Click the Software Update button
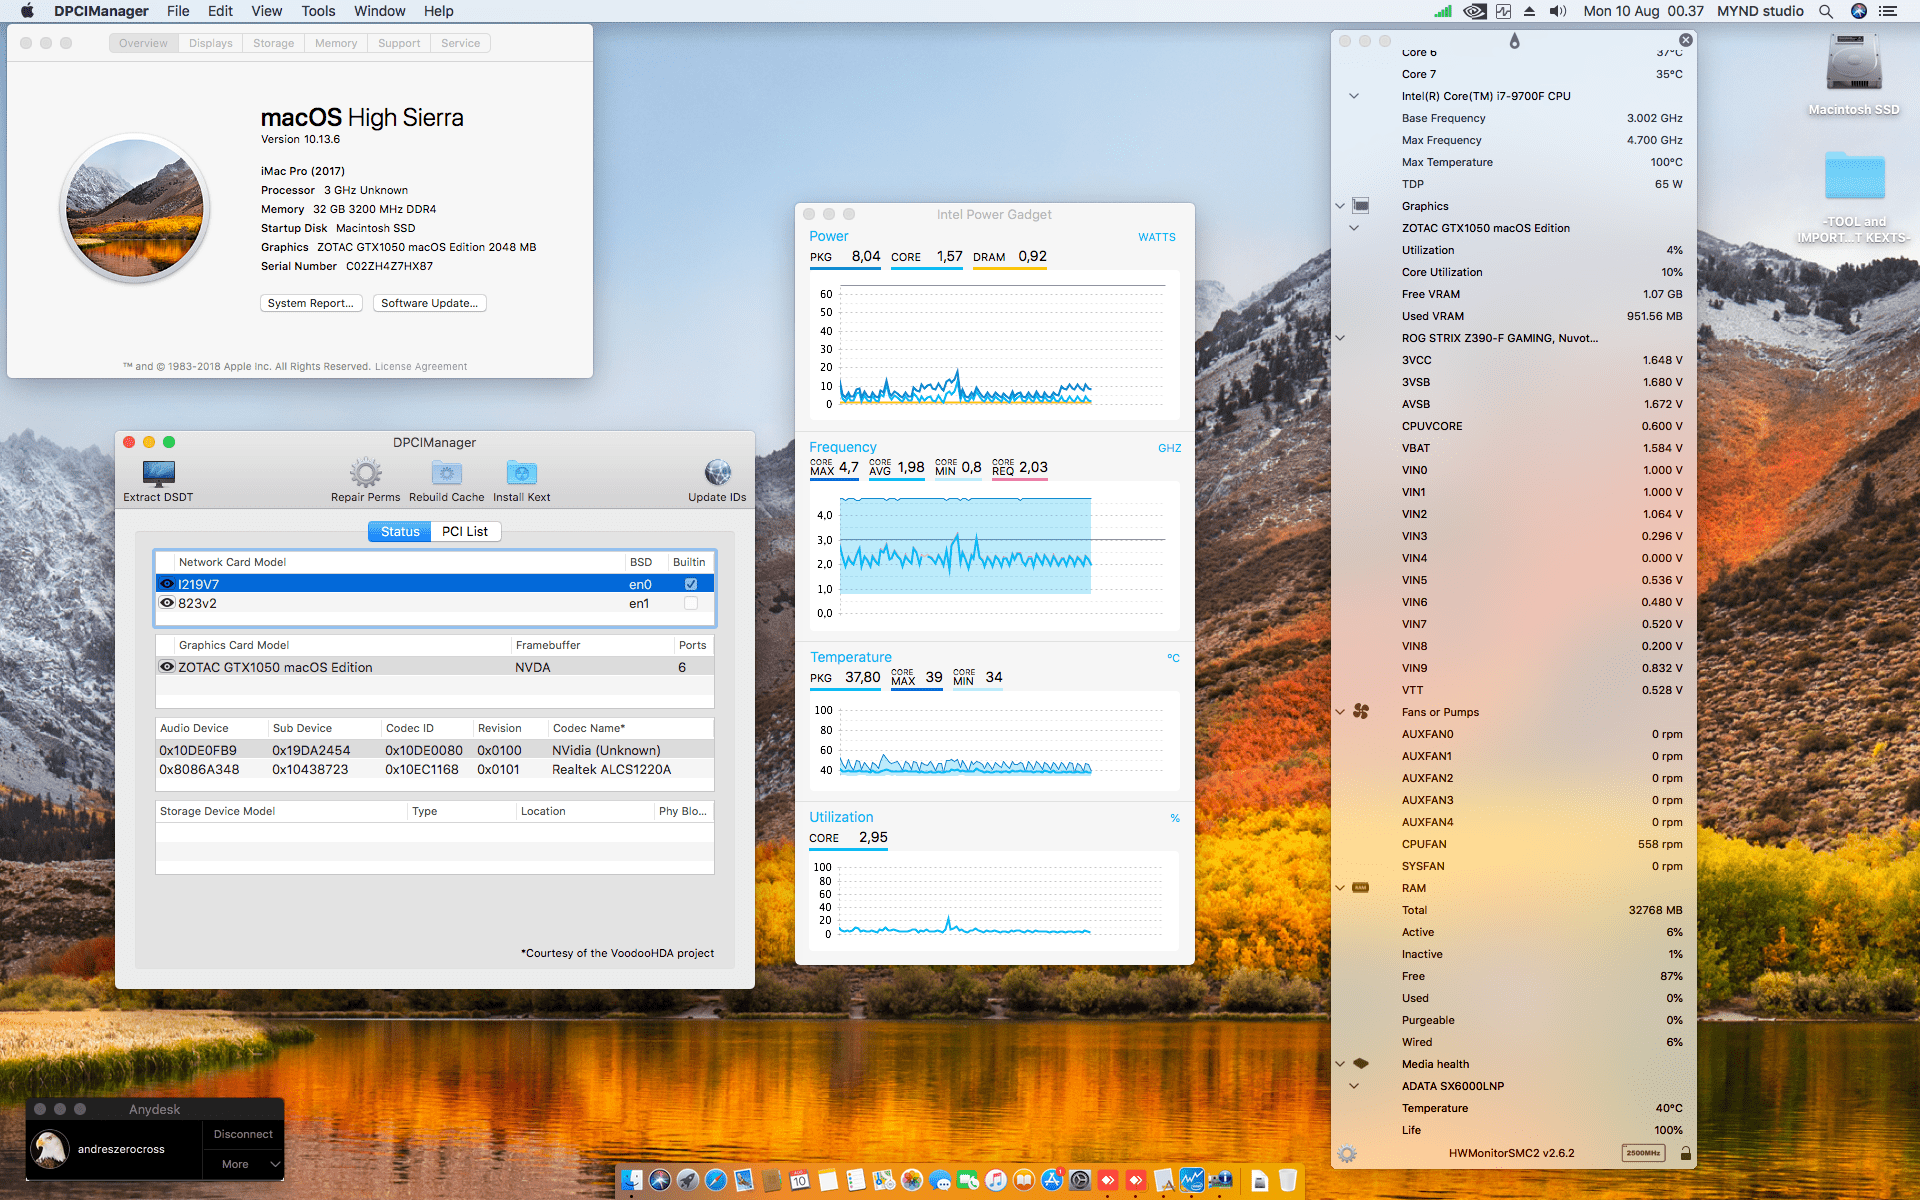Image resolution: width=1920 pixels, height=1200 pixels. pyautogui.click(x=429, y=303)
